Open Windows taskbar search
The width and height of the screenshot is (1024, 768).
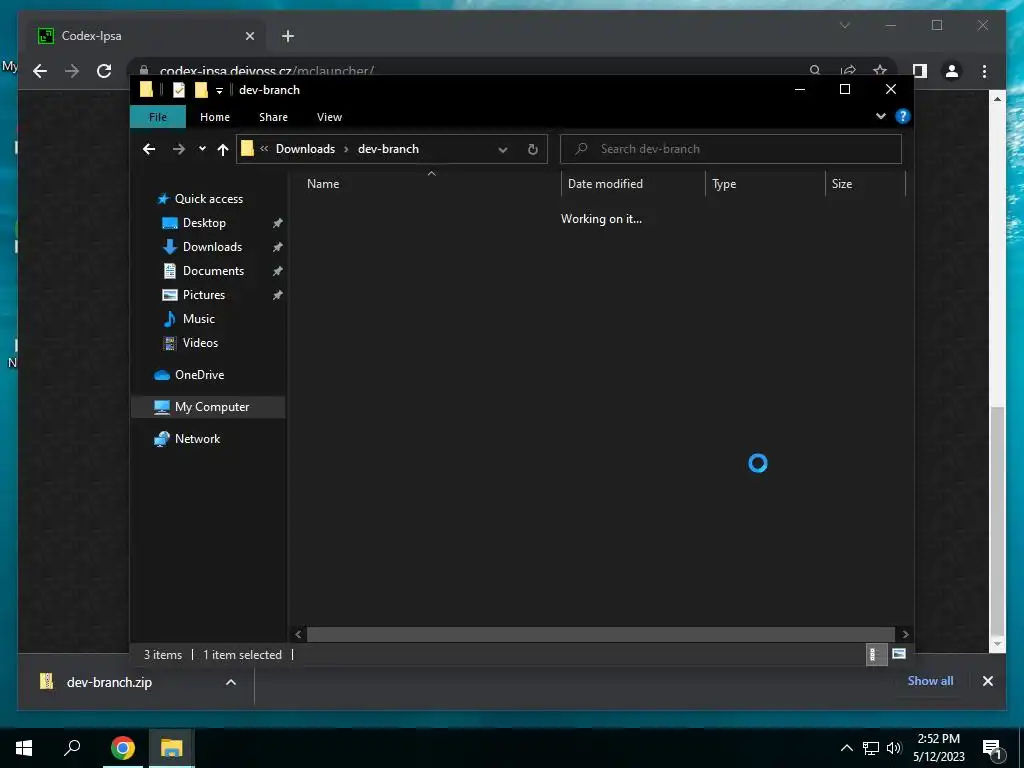click(72, 748)
